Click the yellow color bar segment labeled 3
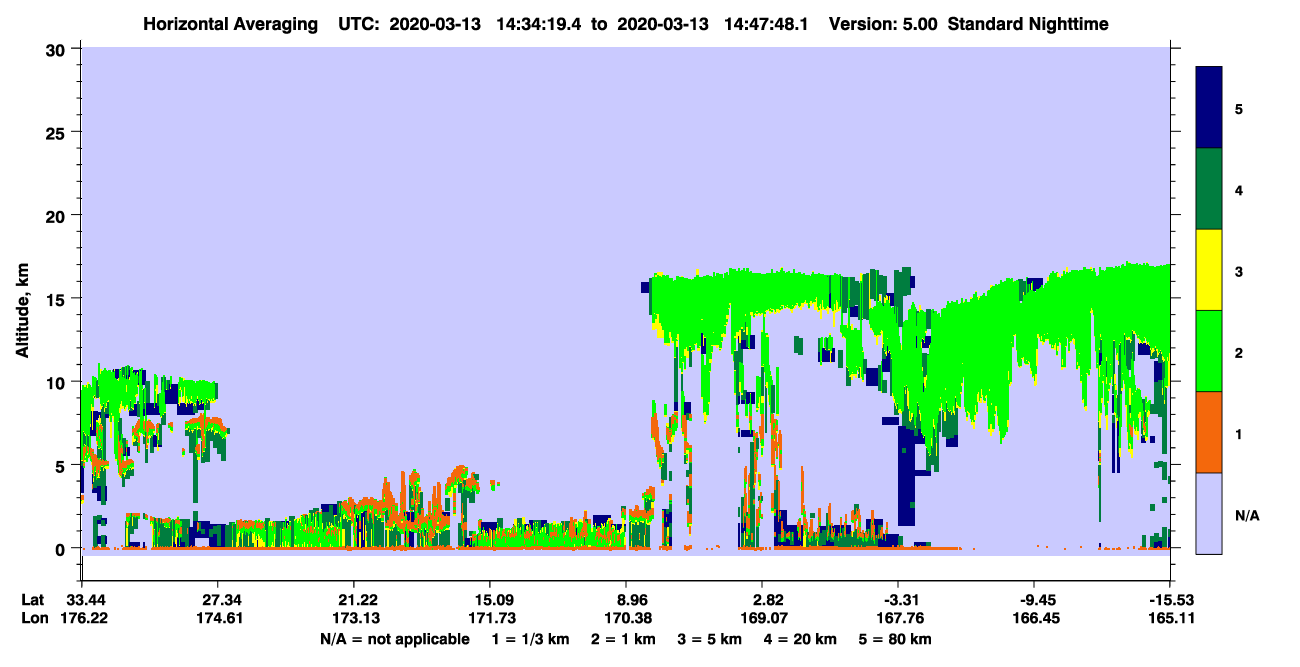Viewport: 1300px width, 667px height. click(x=1209, y=270)
